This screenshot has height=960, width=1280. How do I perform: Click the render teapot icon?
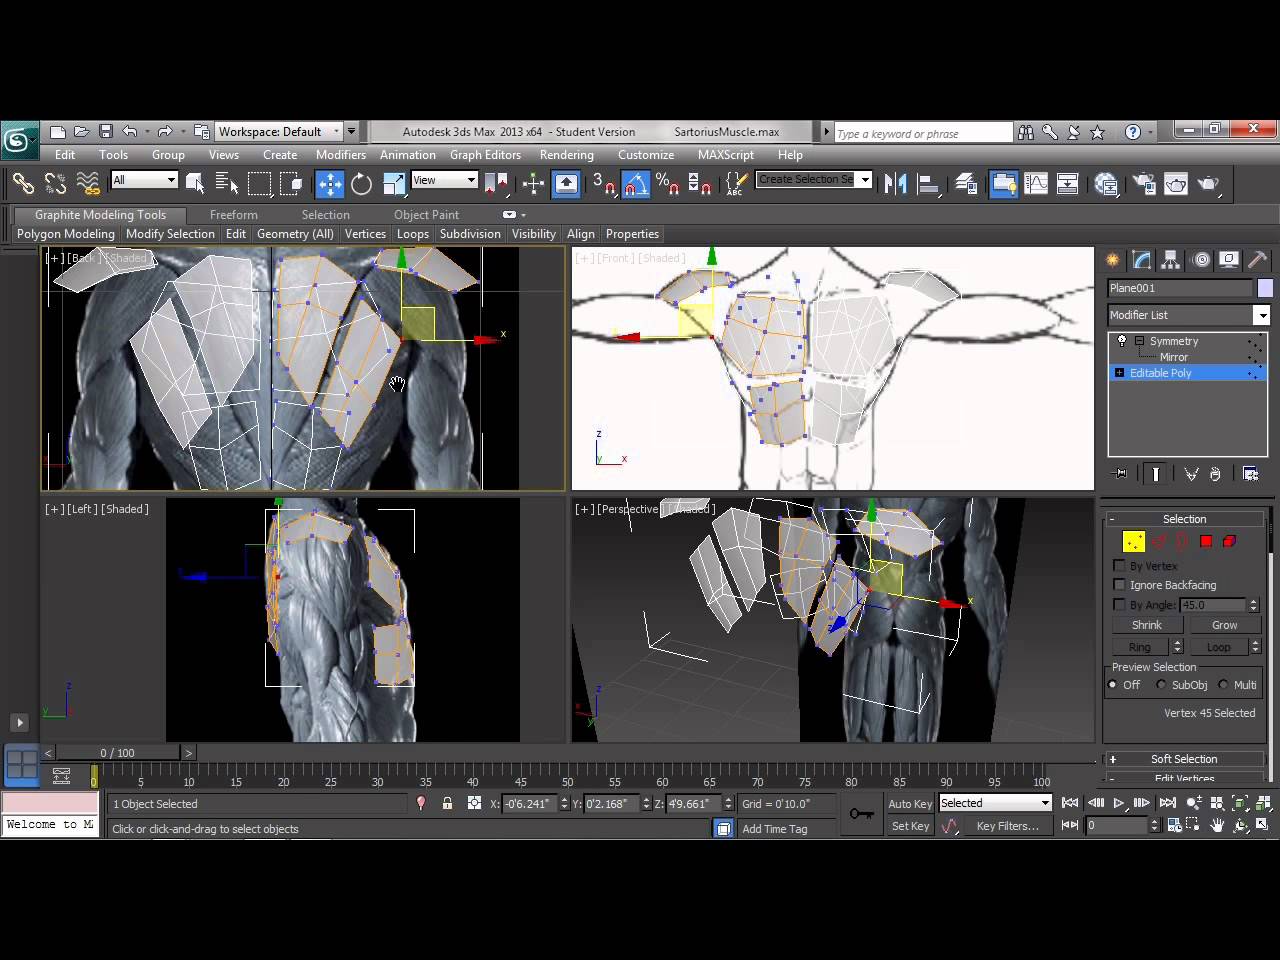1208,184
